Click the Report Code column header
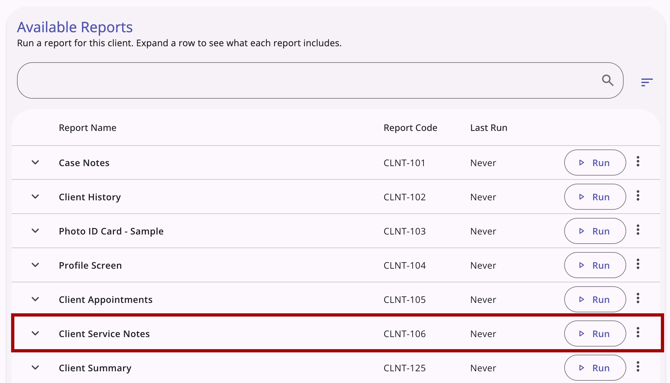The width and height of the screenshot is (670, 383). coord(410,128)
